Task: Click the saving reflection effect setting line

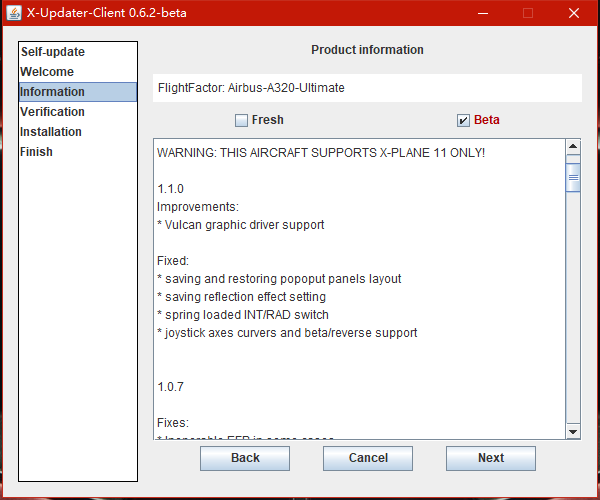Action: coord(241,297)
